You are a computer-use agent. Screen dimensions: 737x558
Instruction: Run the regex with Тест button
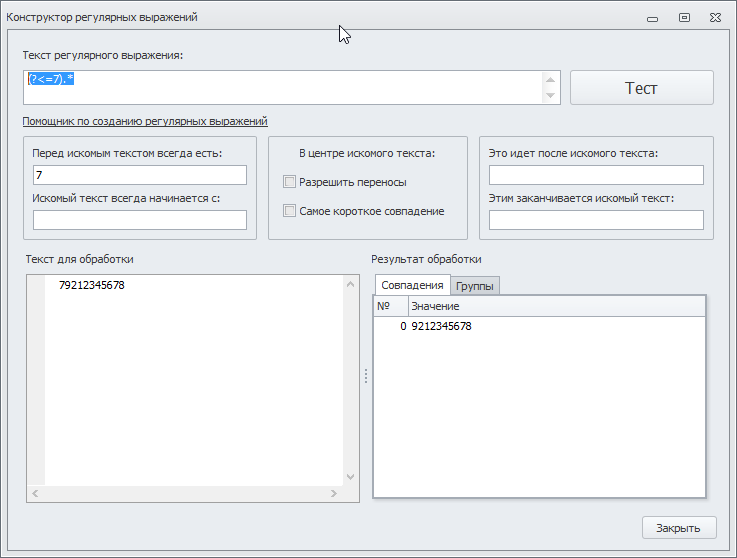click(x=642, y=88)
